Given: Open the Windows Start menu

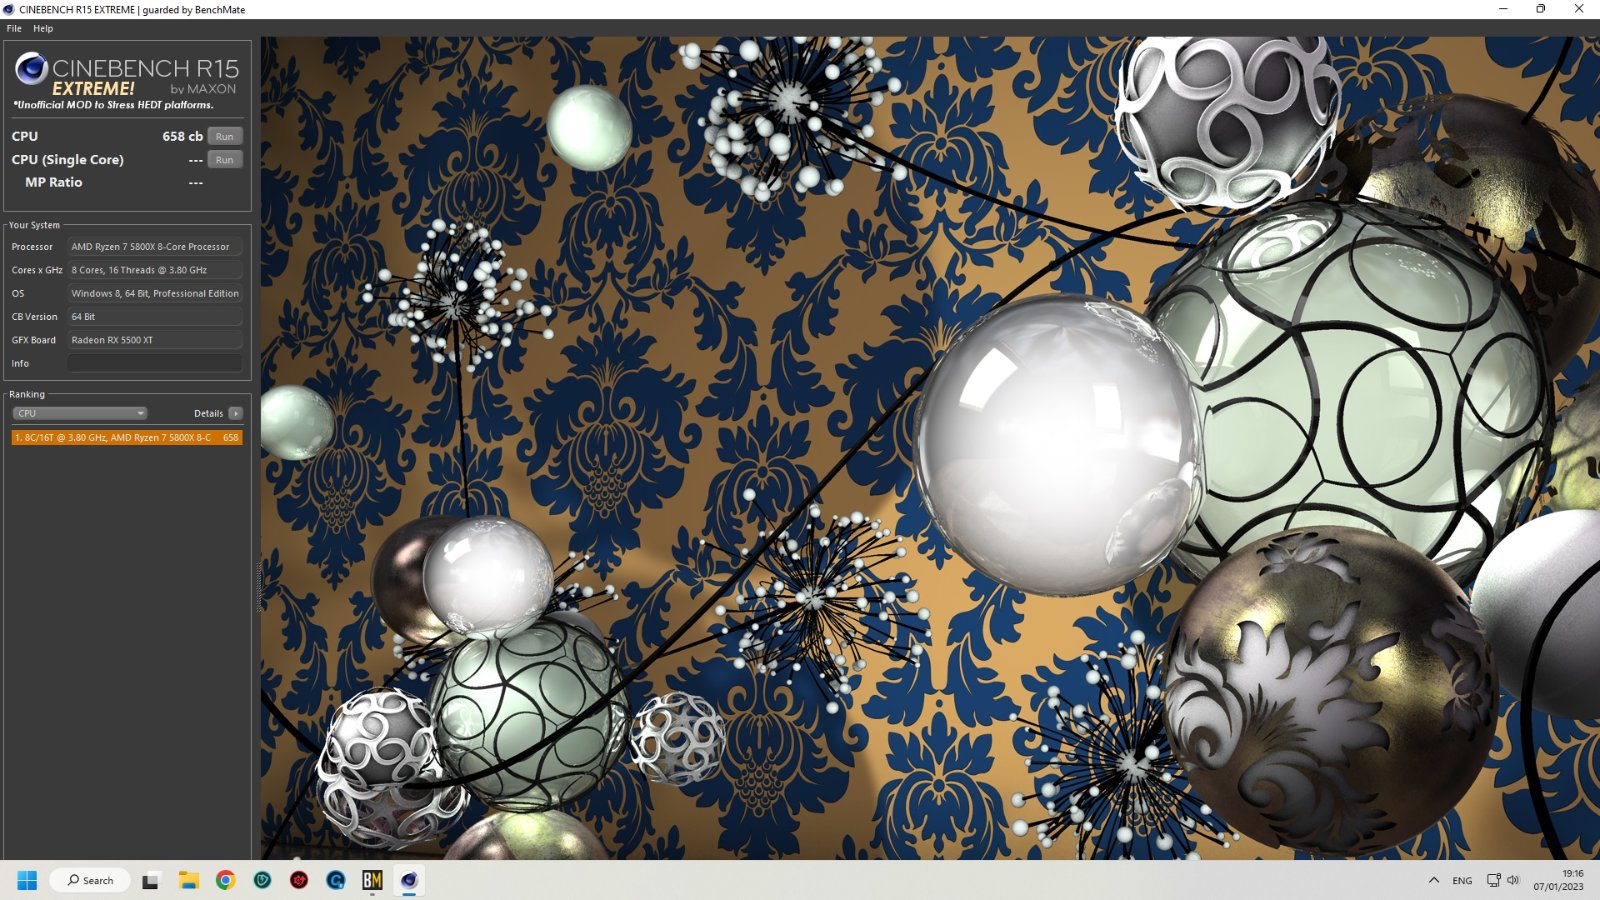Looking at the screenshot, I should pyautogui.click(x=27, y=880).
